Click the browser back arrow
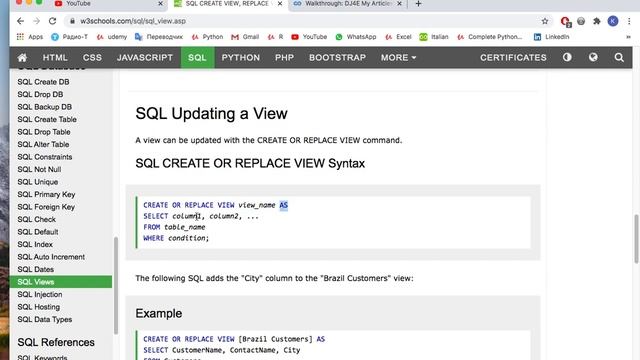Screen dimensions: 640x360 (x=20, y=21)
